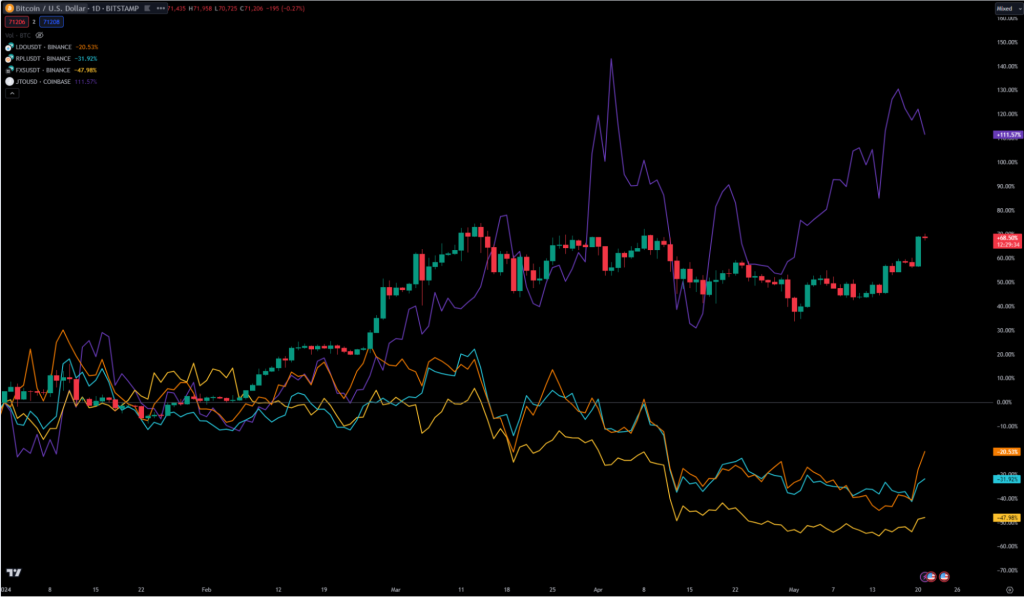This screenshot has height=597, width=1024.
Task: Click the Apr label on time axis
Action: (598, 589)
